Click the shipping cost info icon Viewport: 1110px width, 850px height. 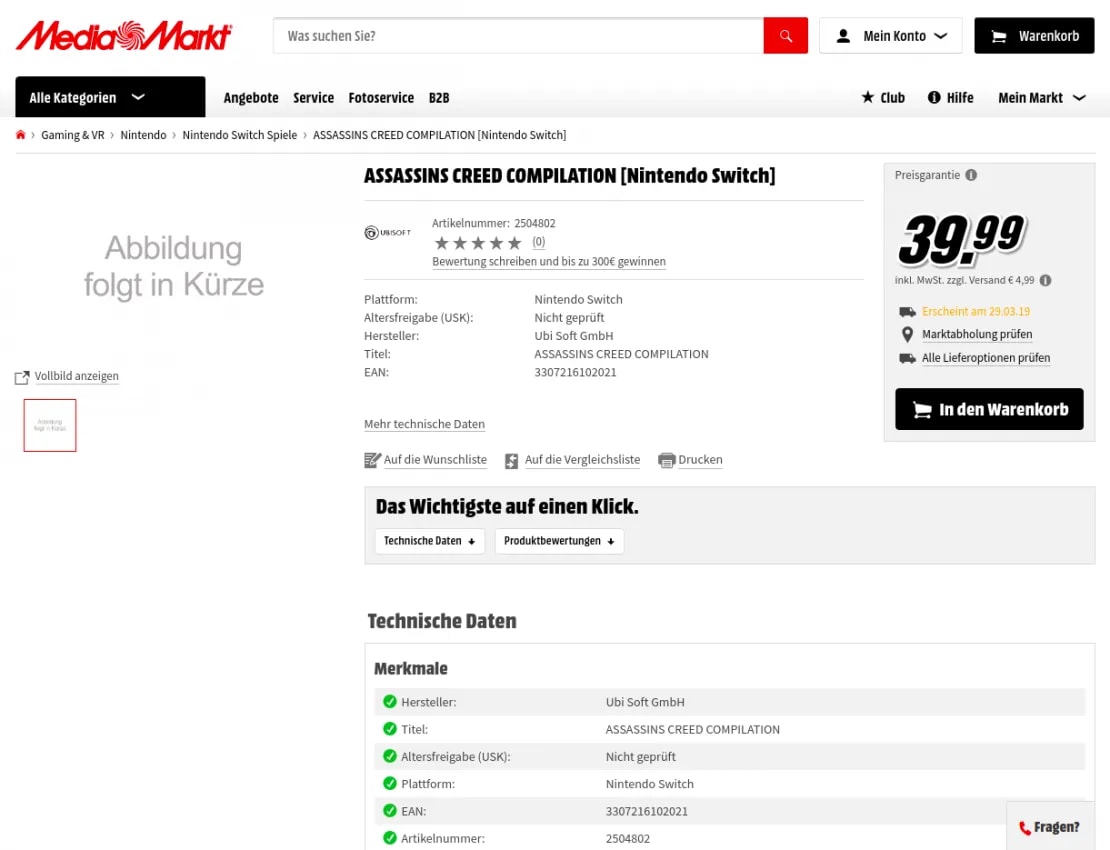point(1045,281)
